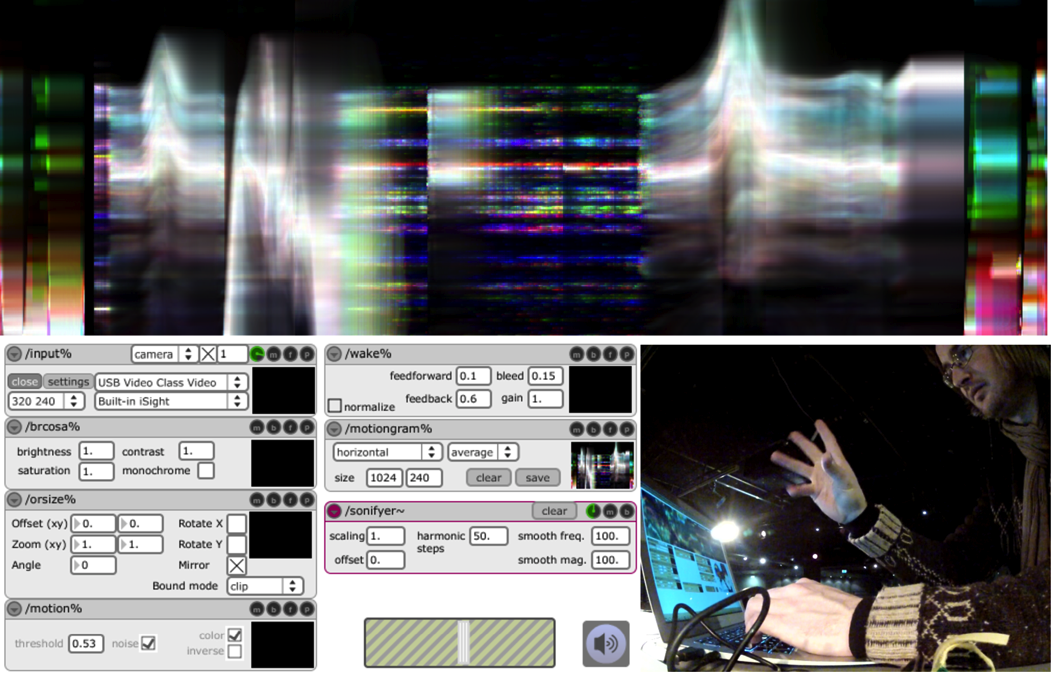Click the 'b' icon in /orsize% header
Screen dimensions: 1052x675
pyautogui.click(x=273, y=500)
